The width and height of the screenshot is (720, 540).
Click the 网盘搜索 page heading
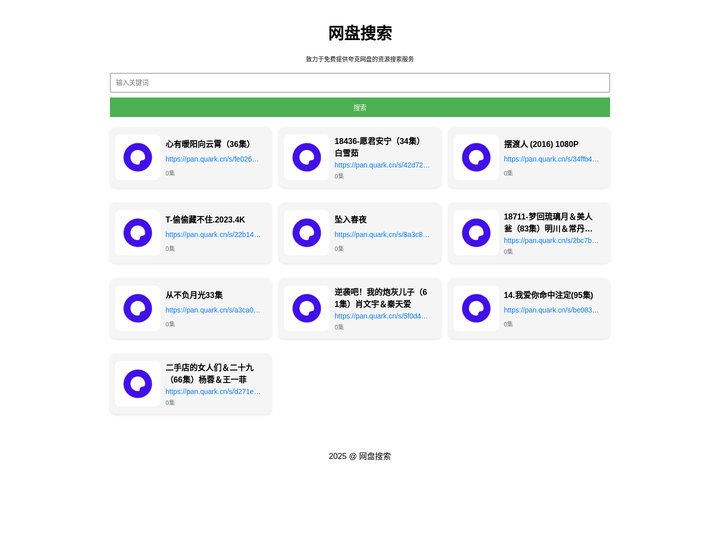[360, 33]
